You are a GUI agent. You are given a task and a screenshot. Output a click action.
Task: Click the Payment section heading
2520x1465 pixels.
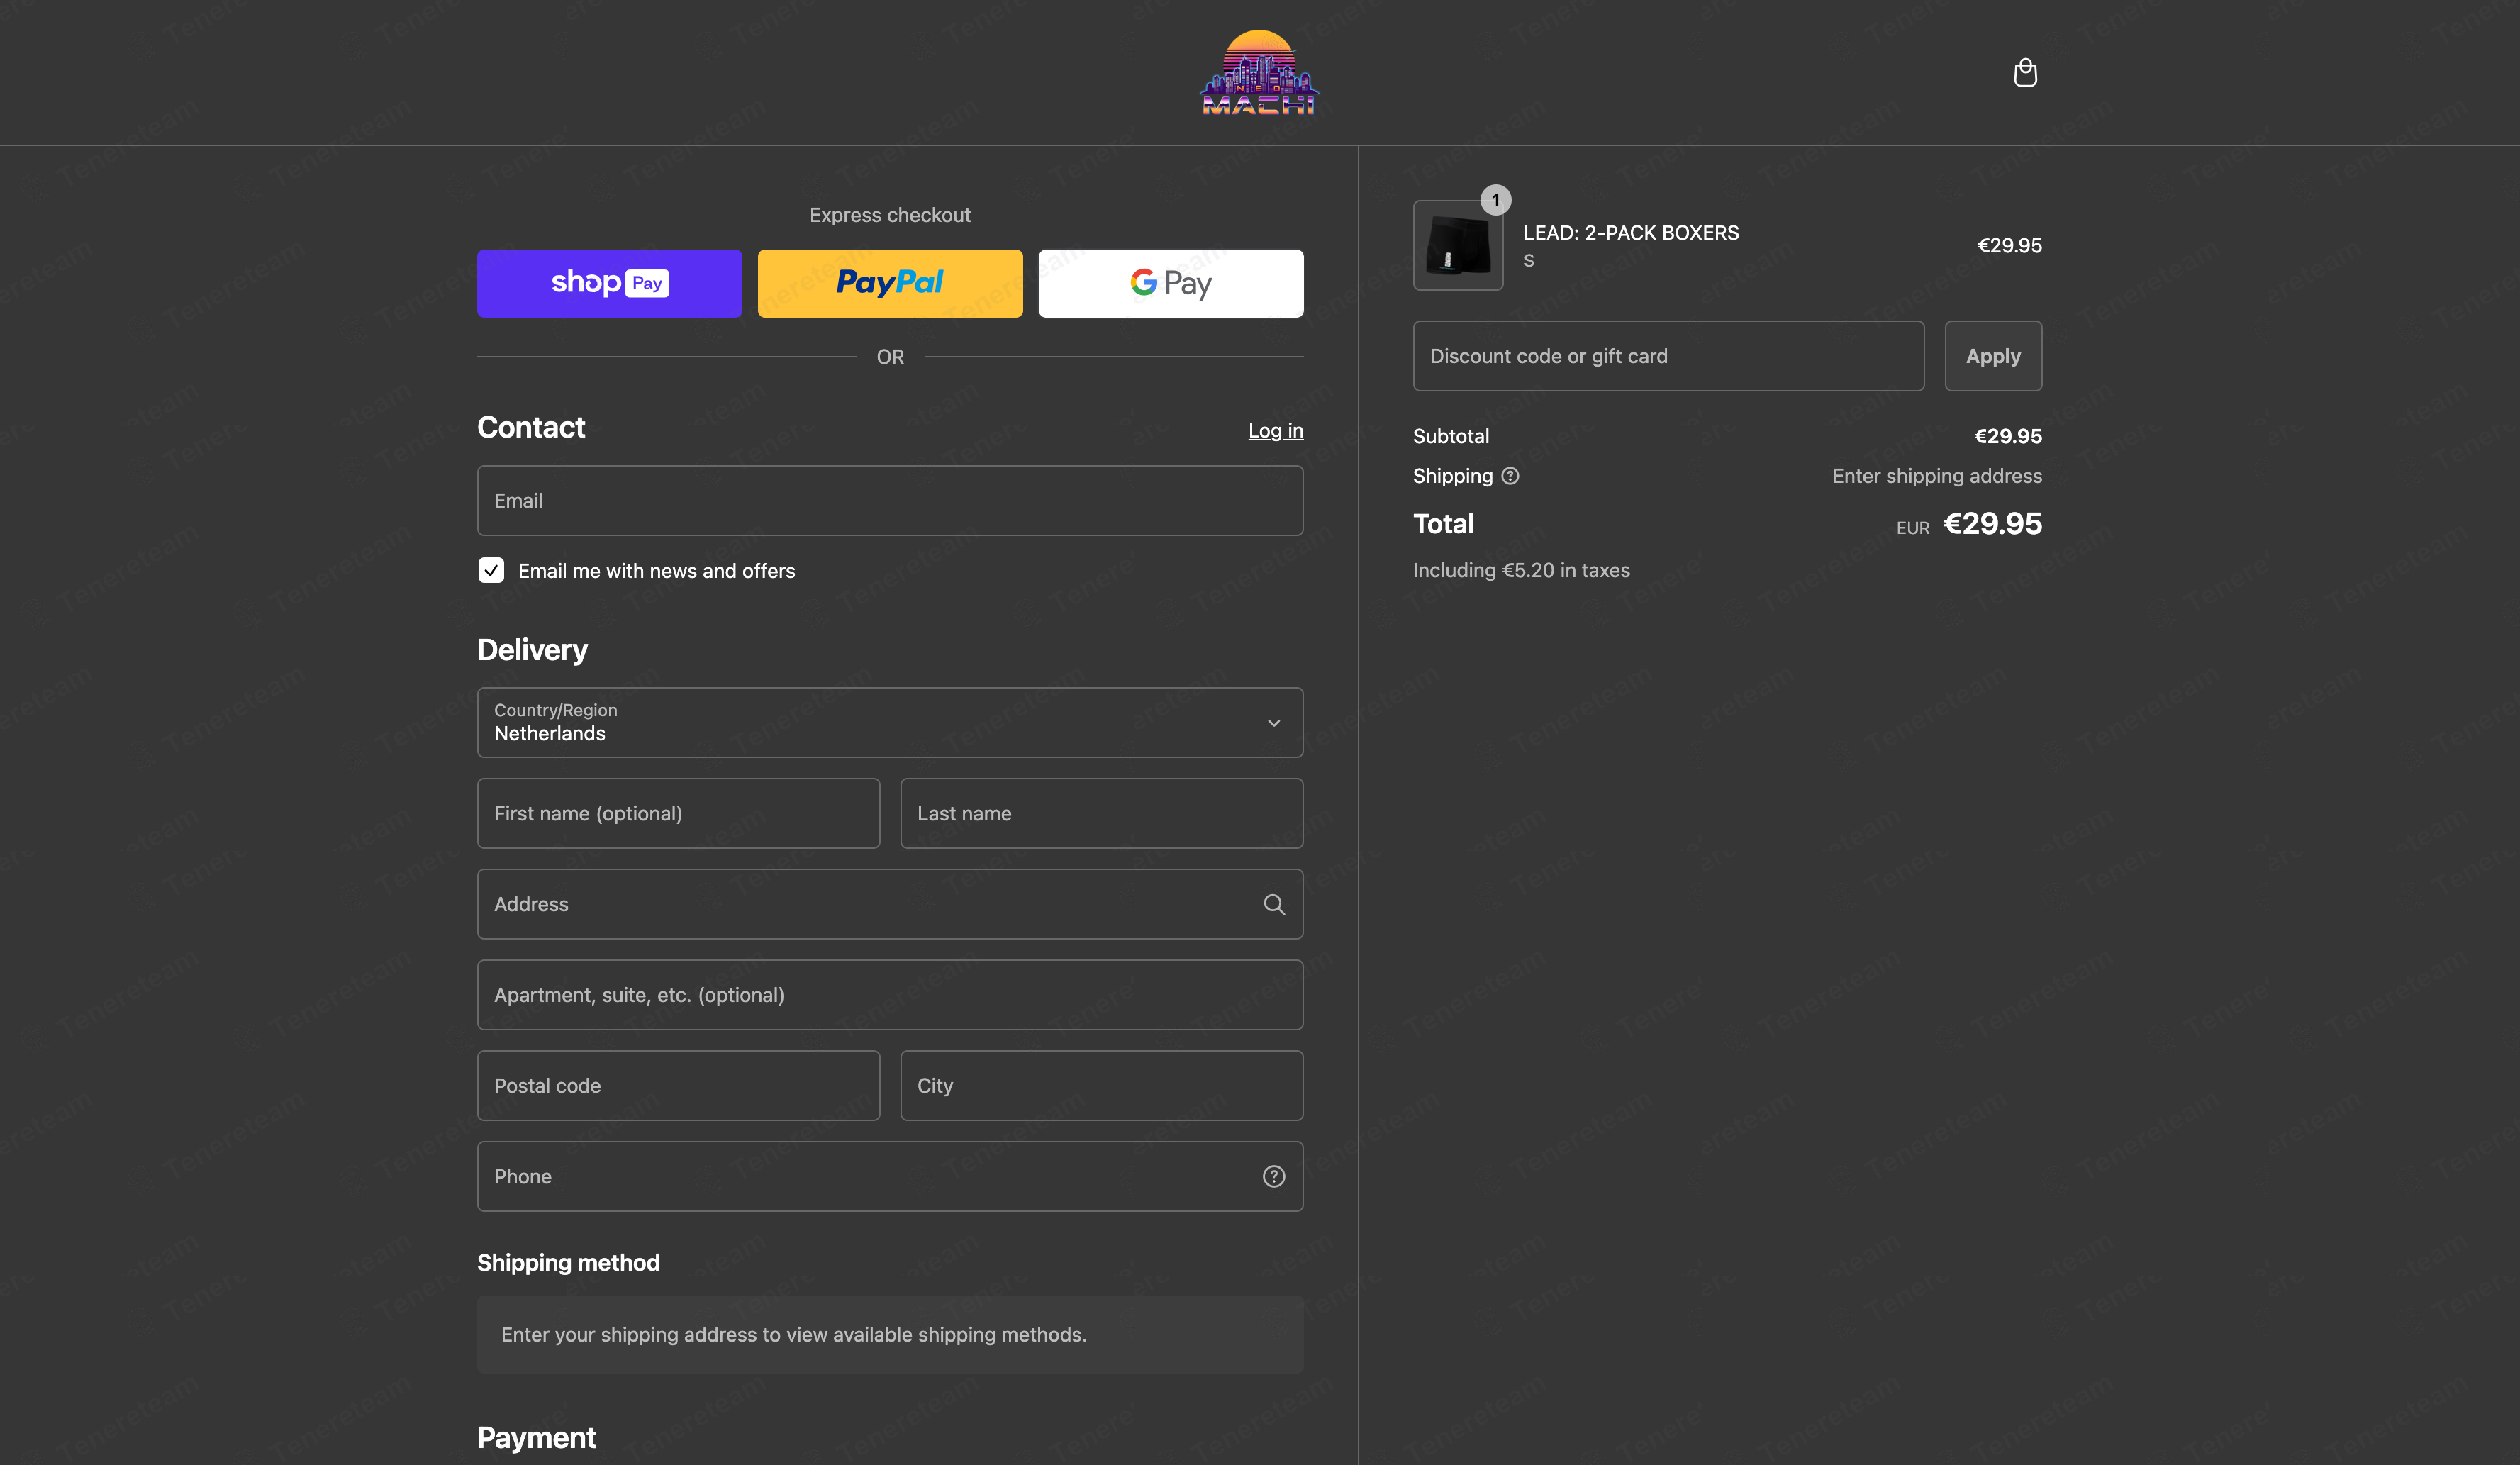click(536, 1437)
